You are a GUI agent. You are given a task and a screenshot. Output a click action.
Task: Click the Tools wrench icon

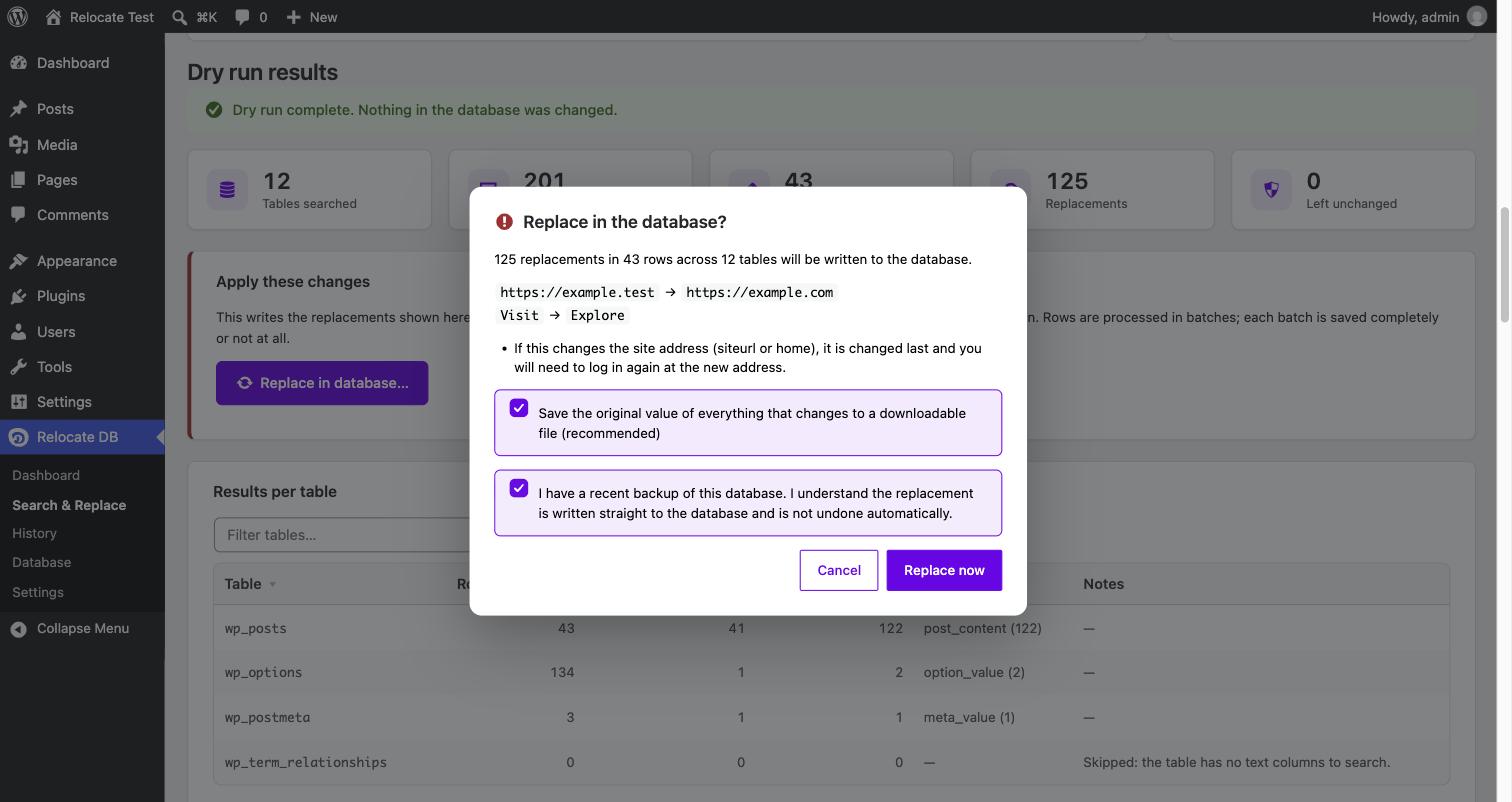[18, 367]
